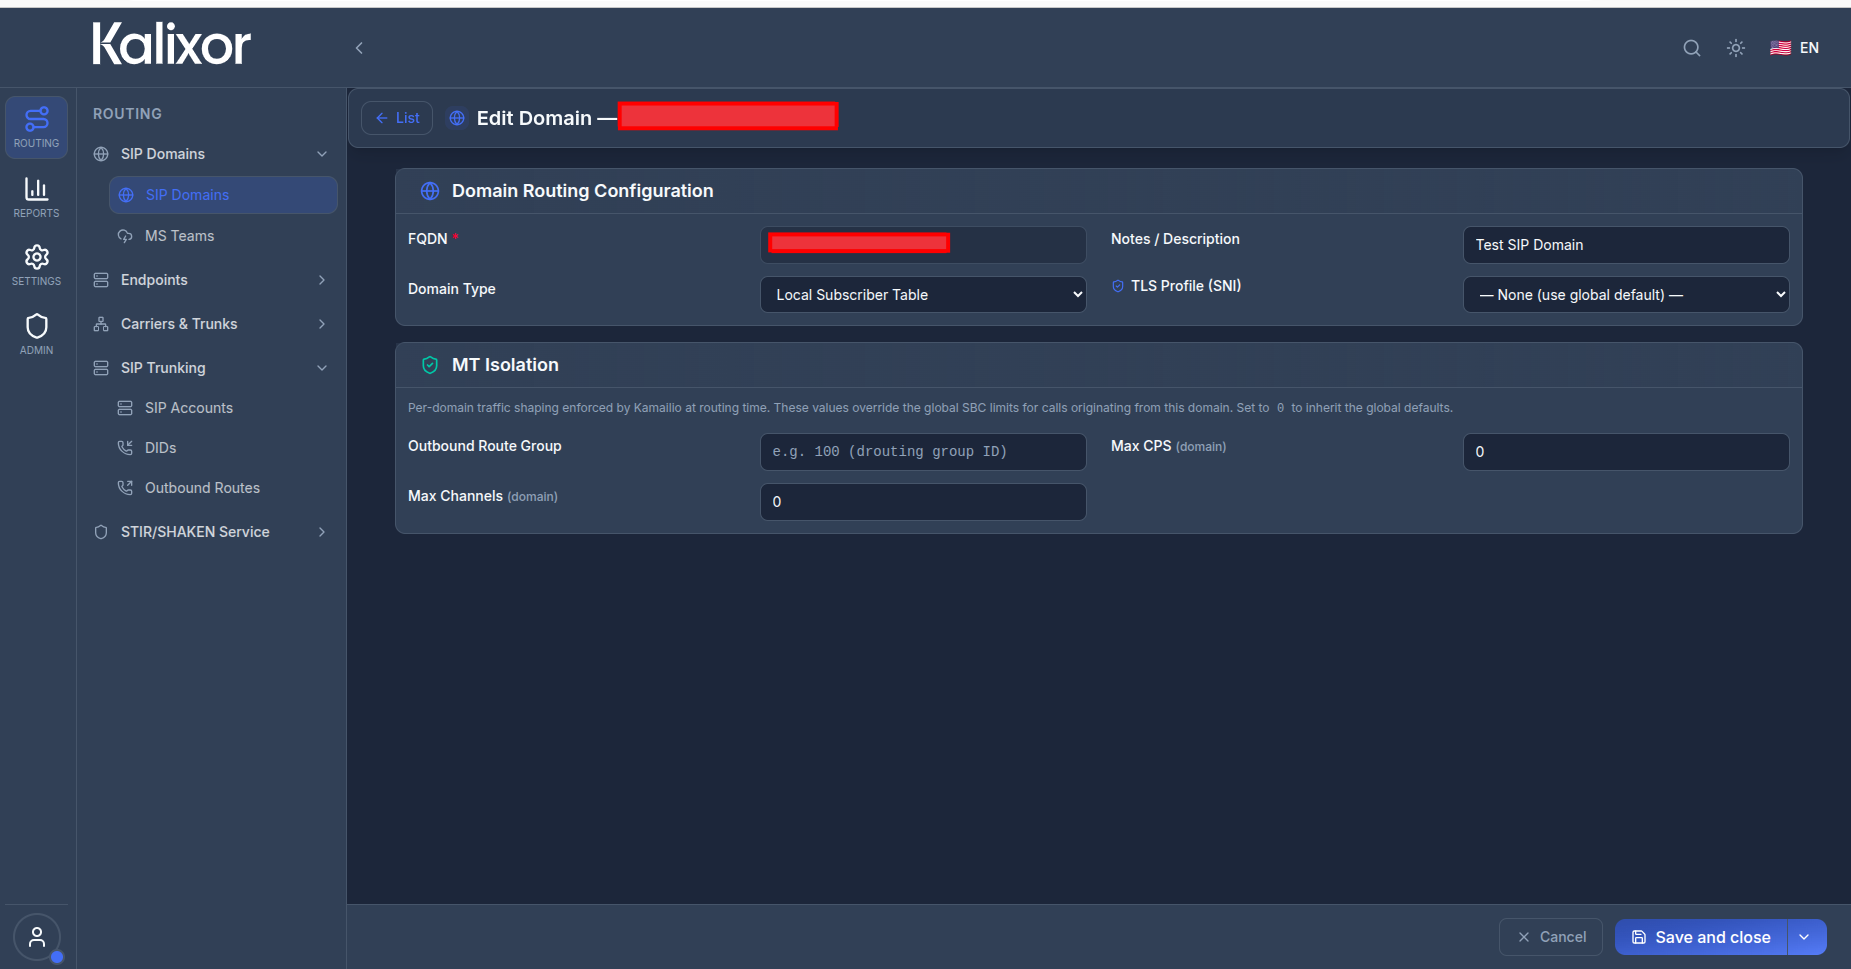The width and height of the screenshot is (1851, 969).
Task: Open MS Teams in the sidebar
Action: pos(179,236)
